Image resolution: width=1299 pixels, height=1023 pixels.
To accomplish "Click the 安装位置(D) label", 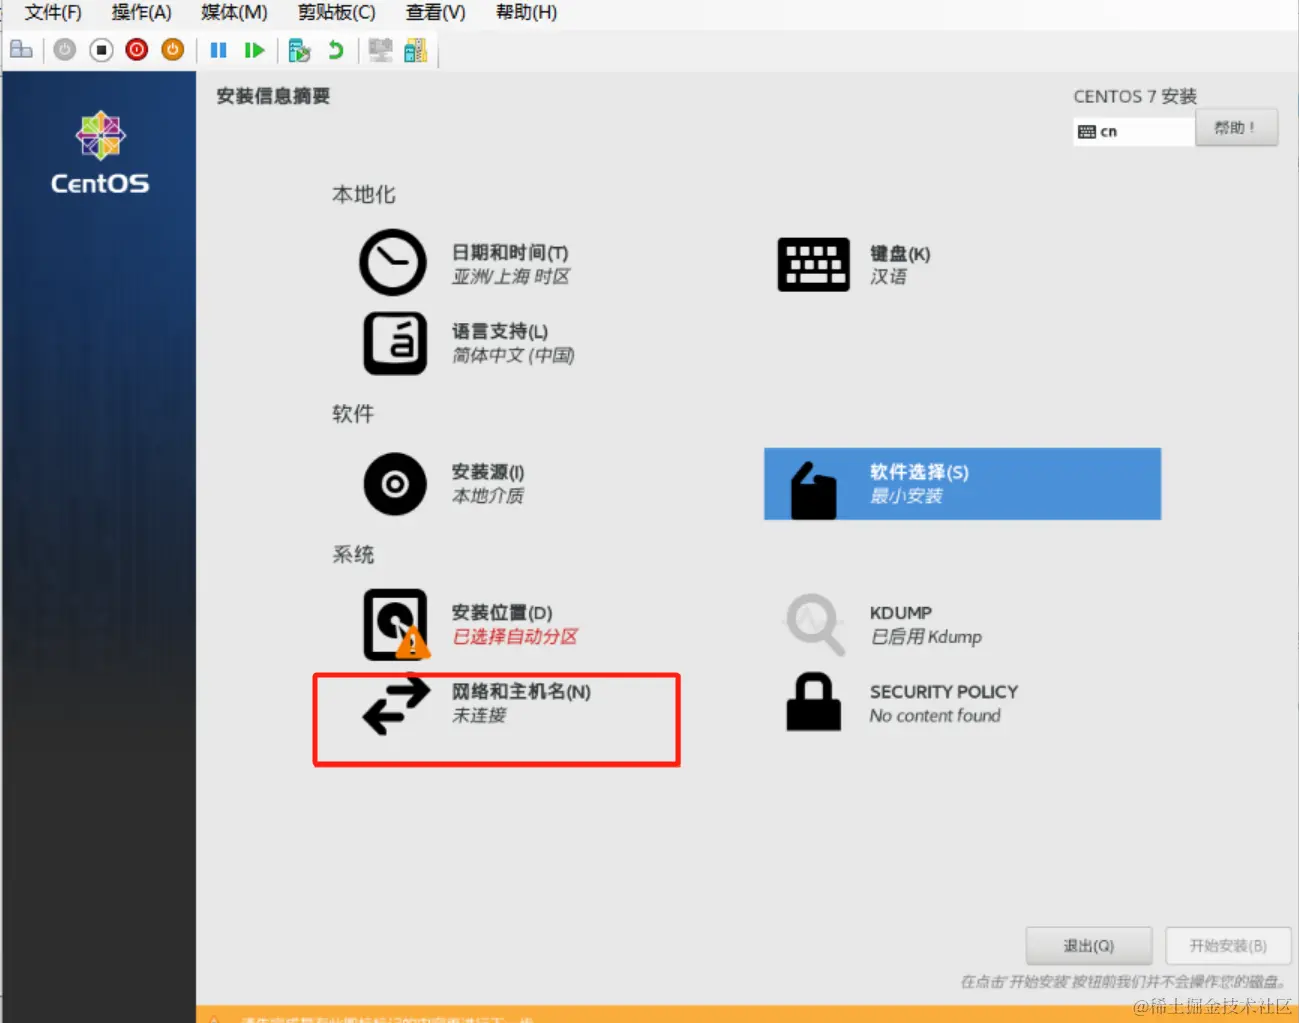I will tap(502, 613).
